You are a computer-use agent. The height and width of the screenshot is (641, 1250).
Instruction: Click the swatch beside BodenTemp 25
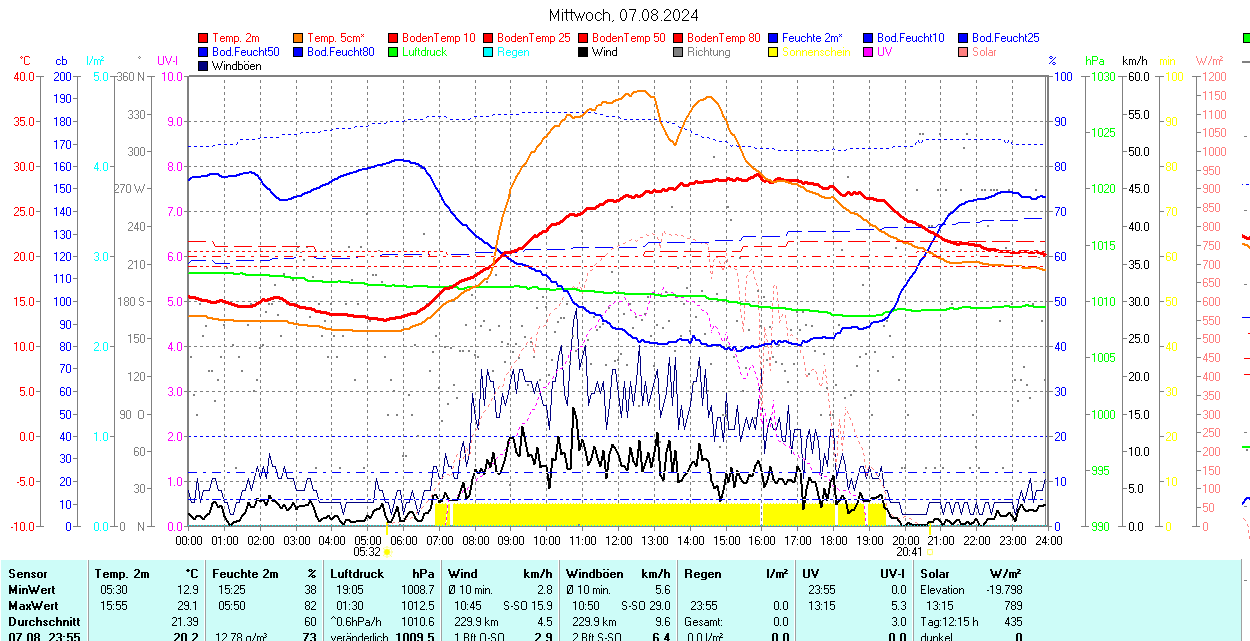point(489,38)
